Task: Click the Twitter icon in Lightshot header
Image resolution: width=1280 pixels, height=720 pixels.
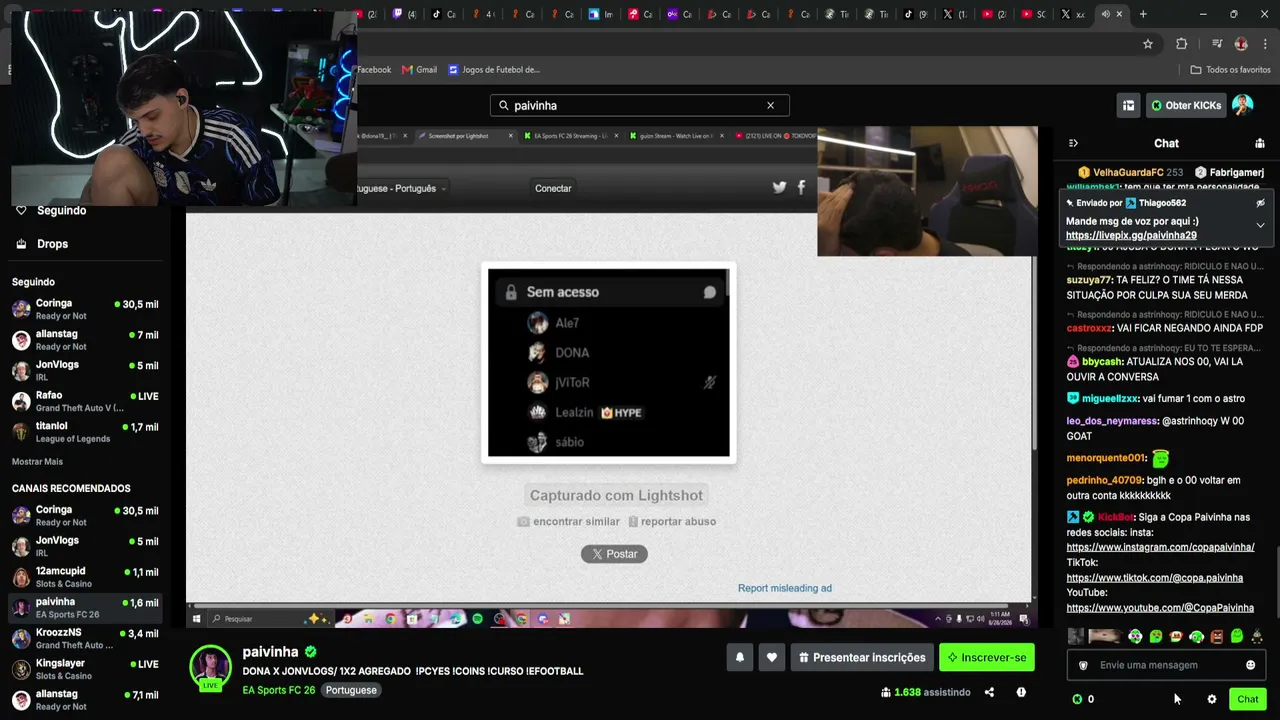Action: coord(779,187)
